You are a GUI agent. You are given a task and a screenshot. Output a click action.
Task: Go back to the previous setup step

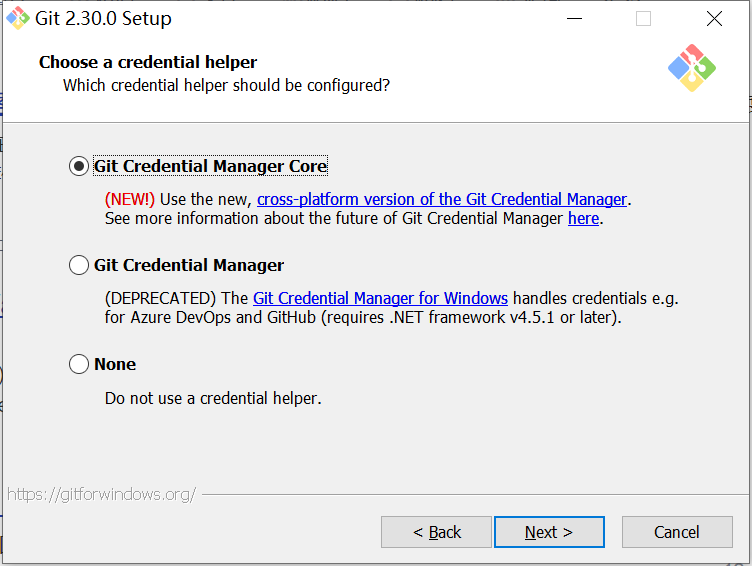click(436, 532)
